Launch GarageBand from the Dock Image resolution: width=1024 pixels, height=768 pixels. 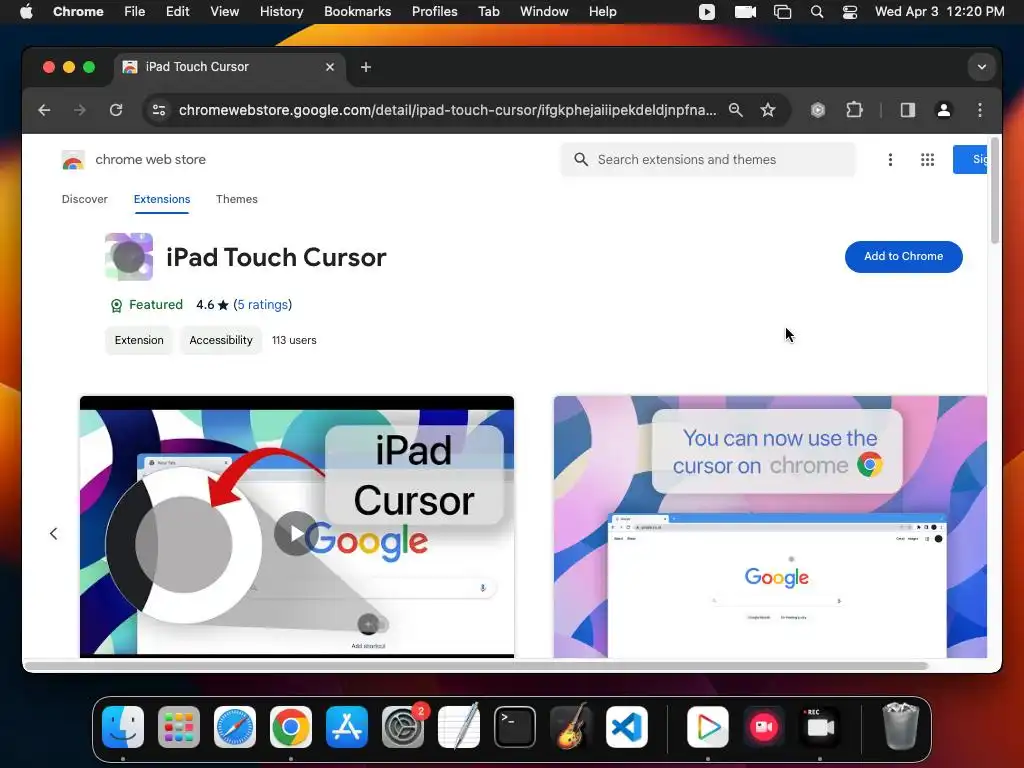click(x=571, y=727)
